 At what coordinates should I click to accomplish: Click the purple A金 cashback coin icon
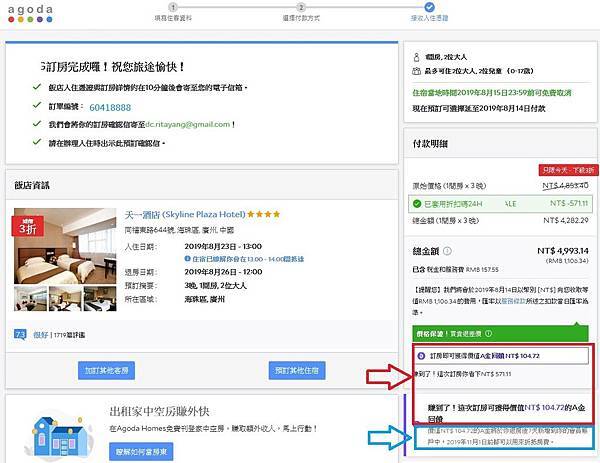(421, 356)
